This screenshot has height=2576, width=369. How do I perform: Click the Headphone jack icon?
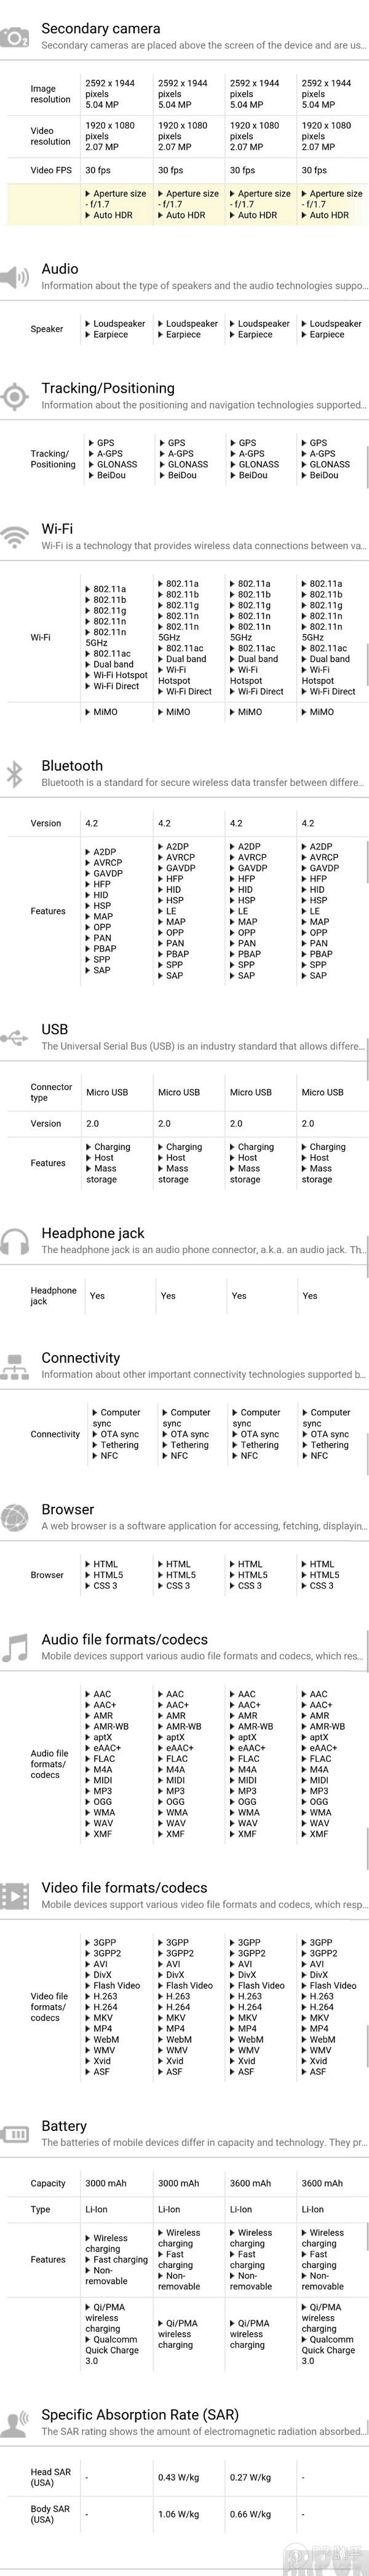click(x=15, y=1241)
